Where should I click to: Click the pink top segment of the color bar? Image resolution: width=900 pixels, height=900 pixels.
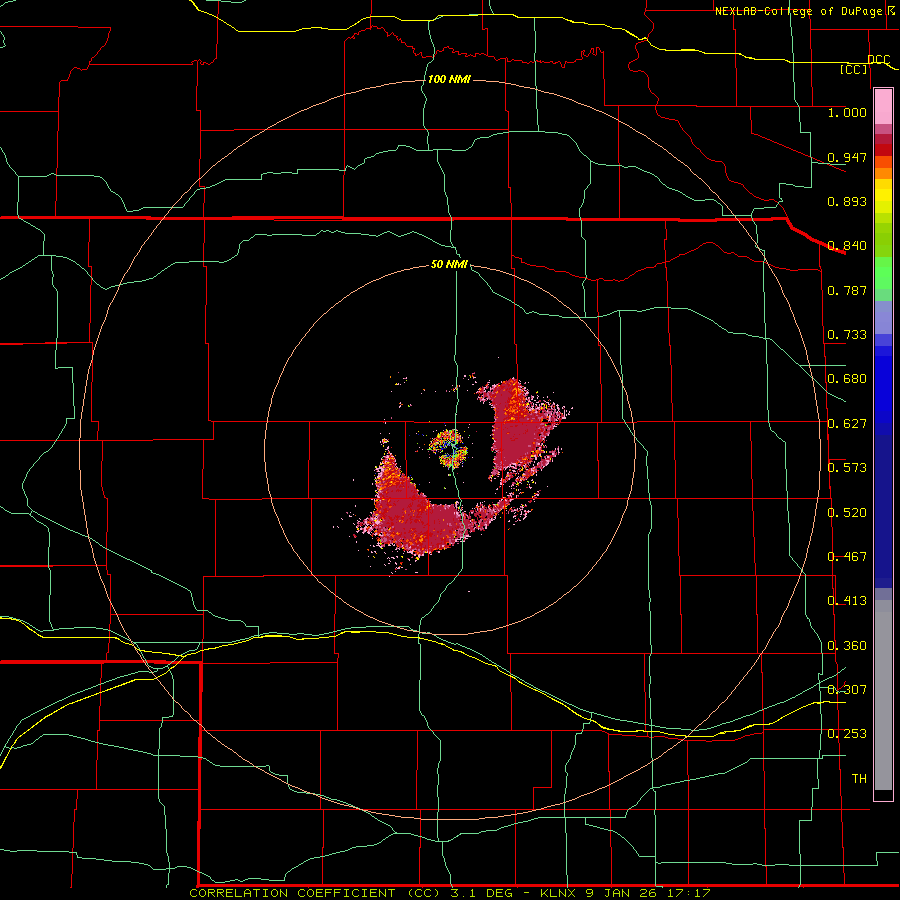pos(883,107)
